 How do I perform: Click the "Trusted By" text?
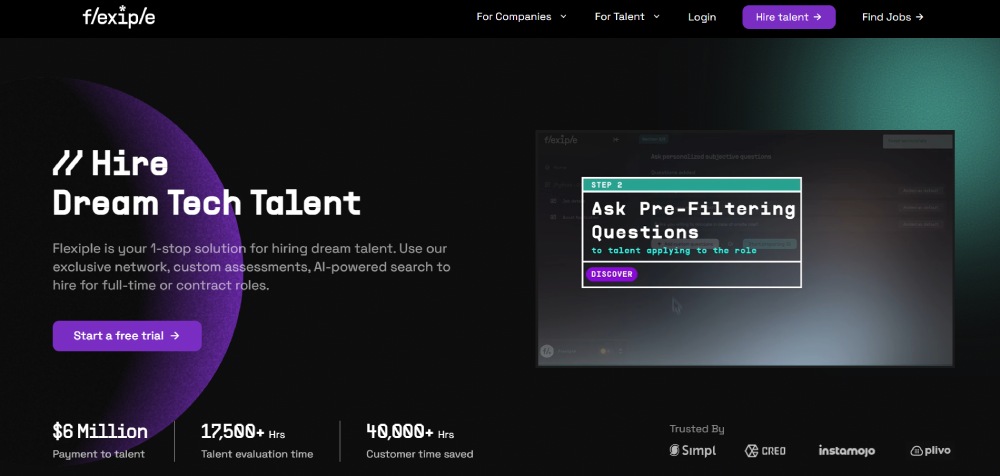(696, 429)
